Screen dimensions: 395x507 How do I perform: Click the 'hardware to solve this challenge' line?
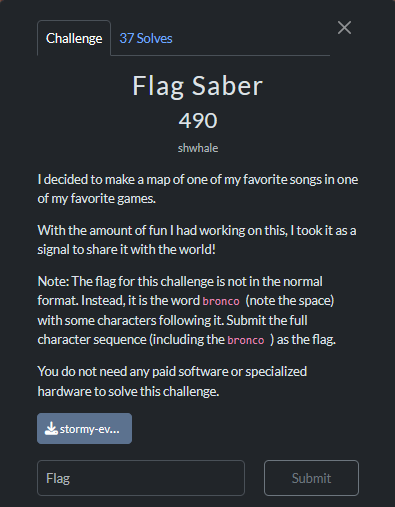pos(128,391)
